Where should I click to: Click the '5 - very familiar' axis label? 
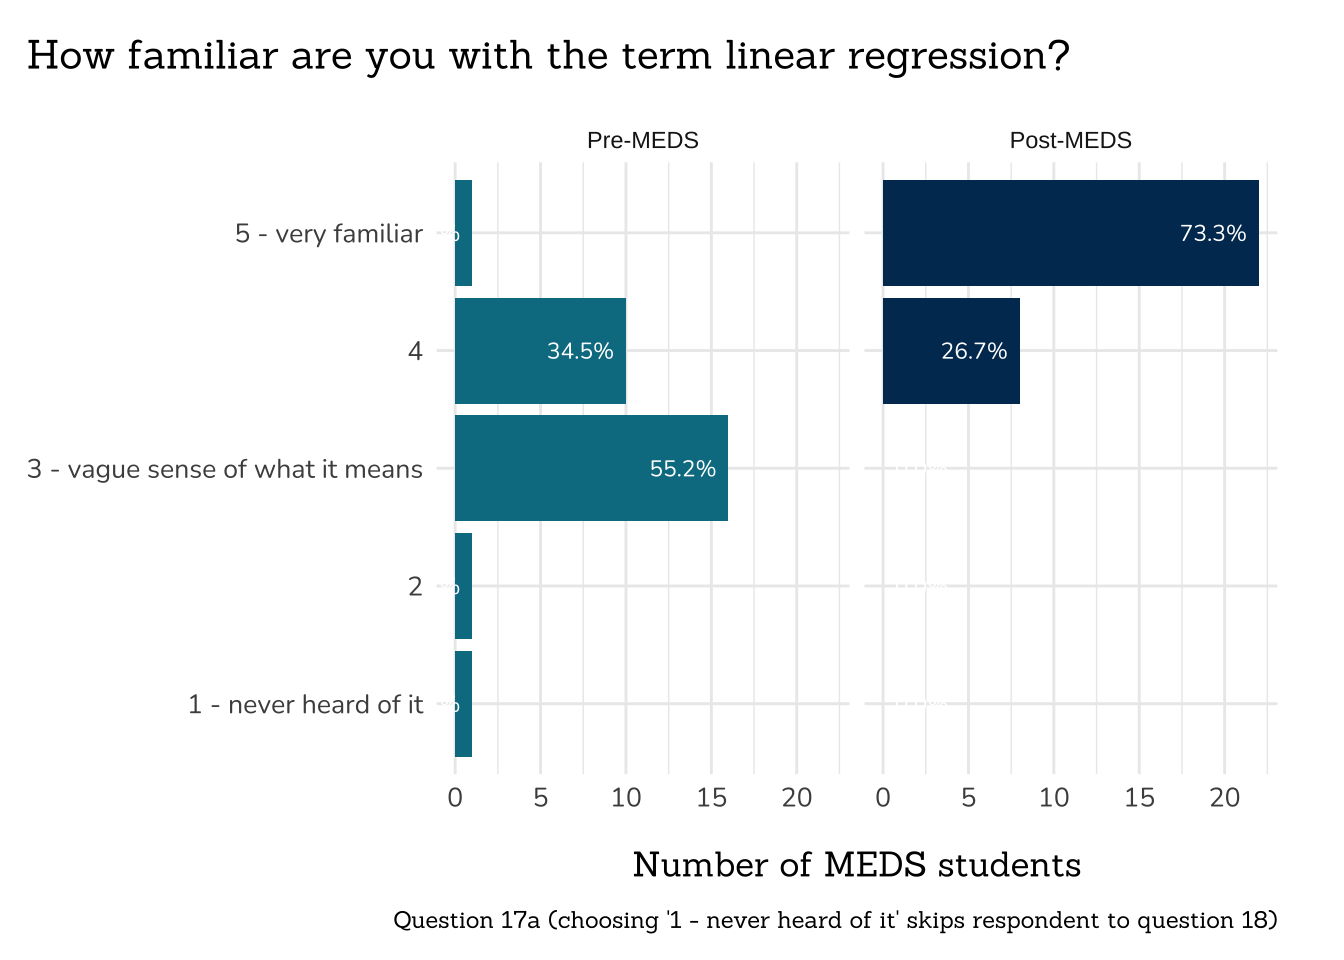tap(329, 234)
